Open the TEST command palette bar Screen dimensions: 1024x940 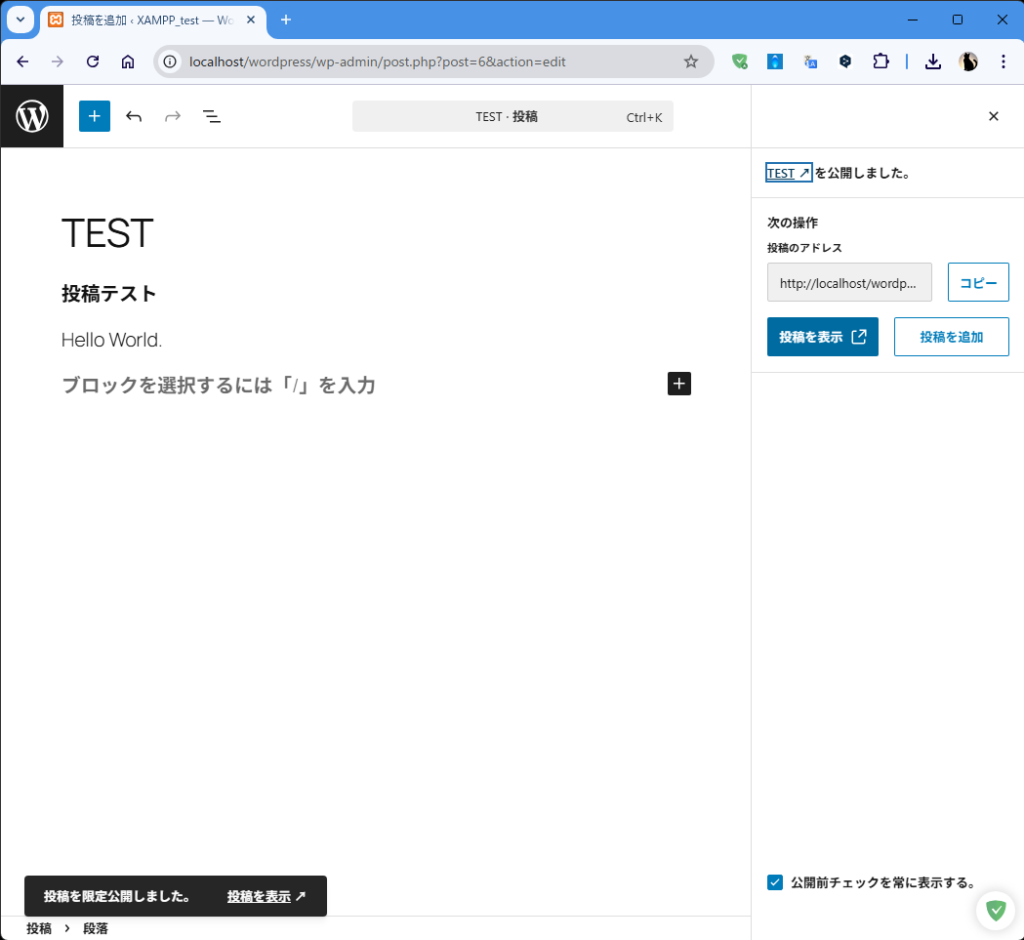click(x=512, y=117)
